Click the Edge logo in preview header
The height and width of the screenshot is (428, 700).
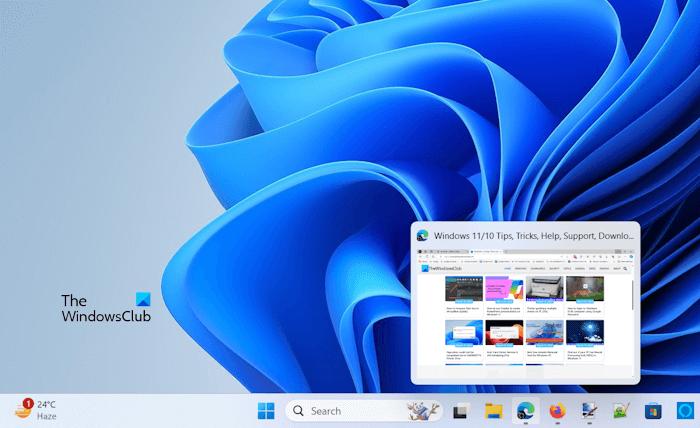click(x=423, y=235)
